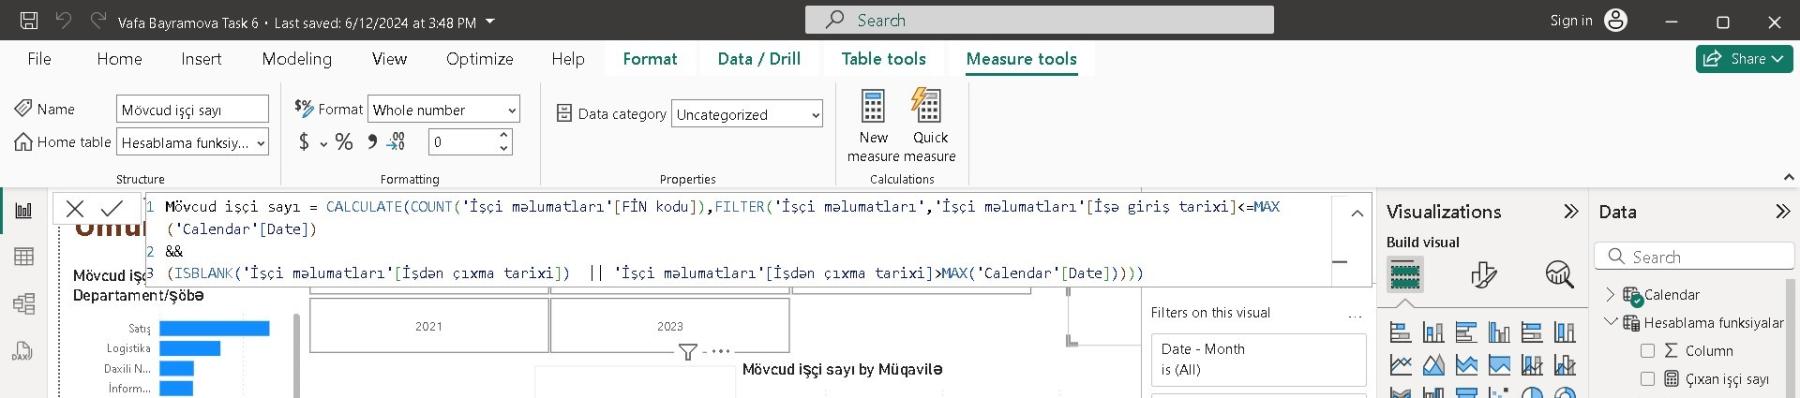The image size is (1800, 398).
Task: Open DAX query view icon
Action: 24,351
